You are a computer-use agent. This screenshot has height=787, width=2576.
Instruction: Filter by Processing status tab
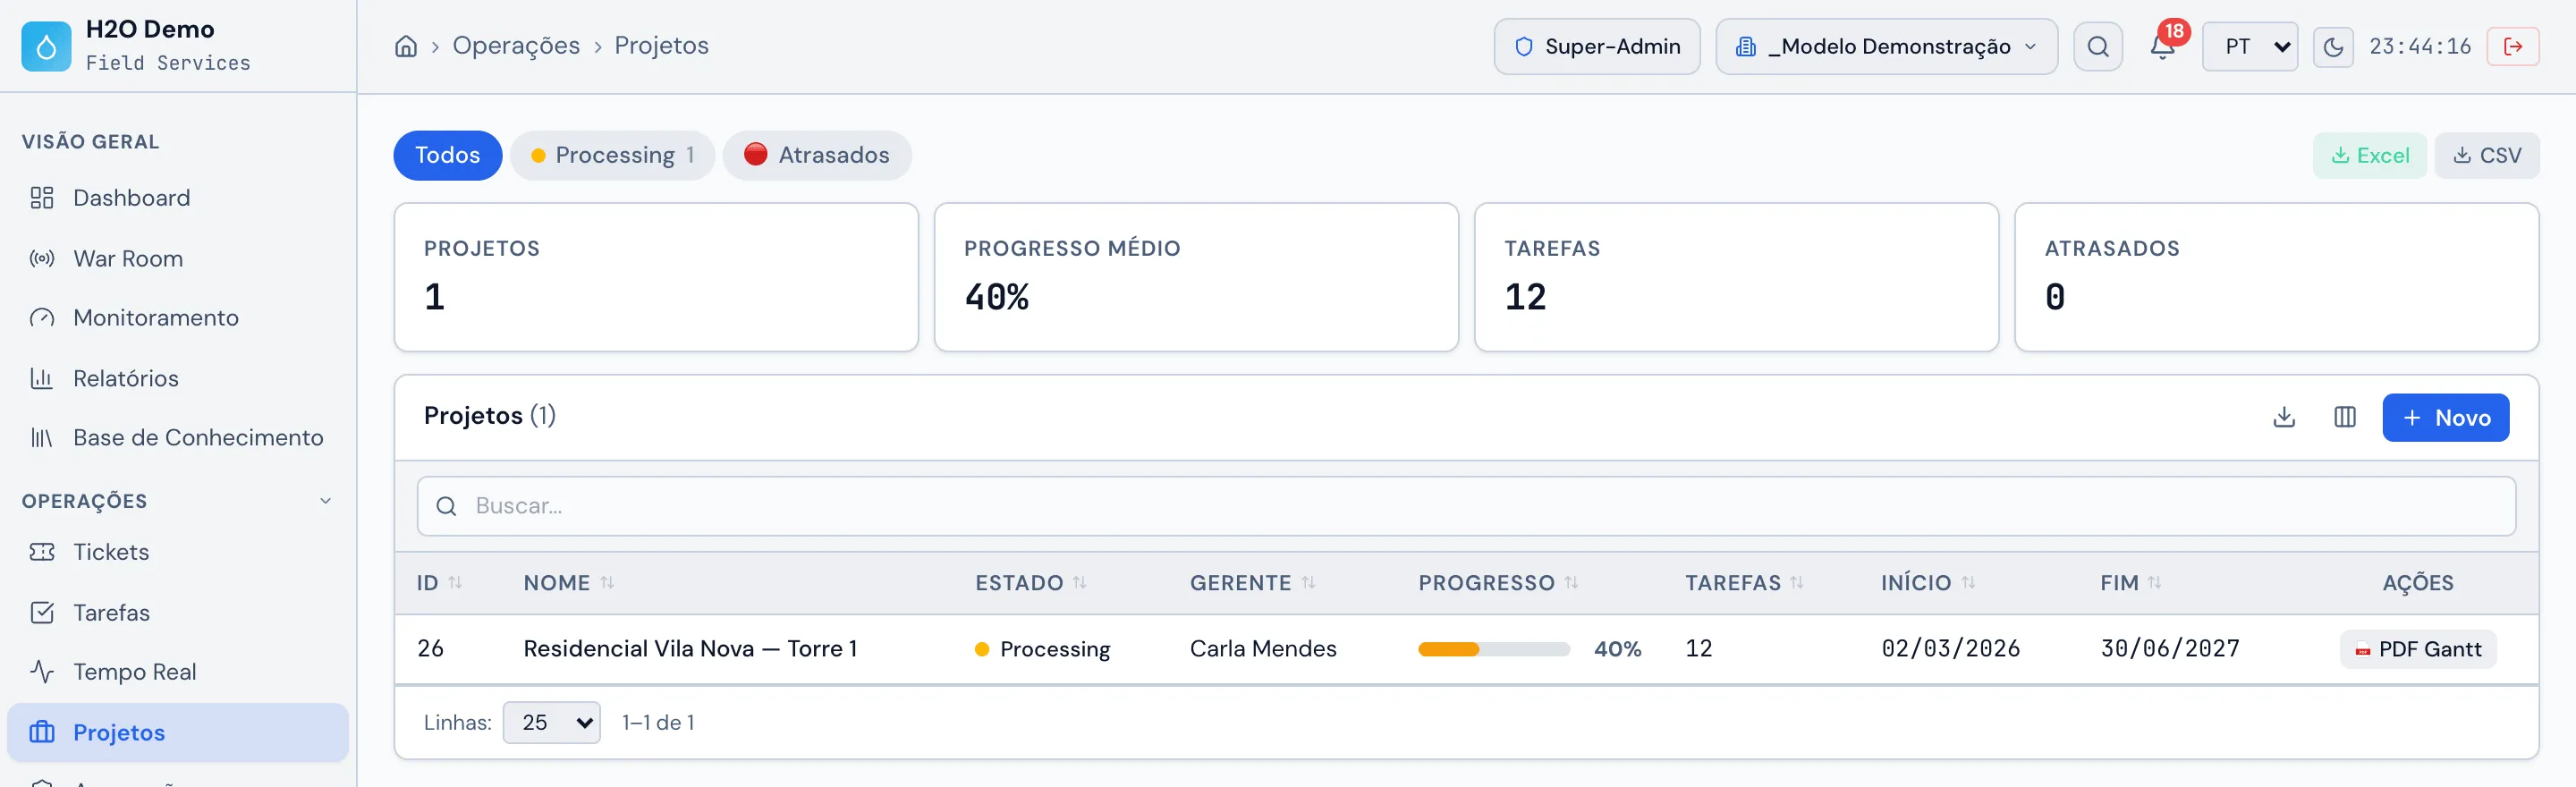tap(612, 155)
